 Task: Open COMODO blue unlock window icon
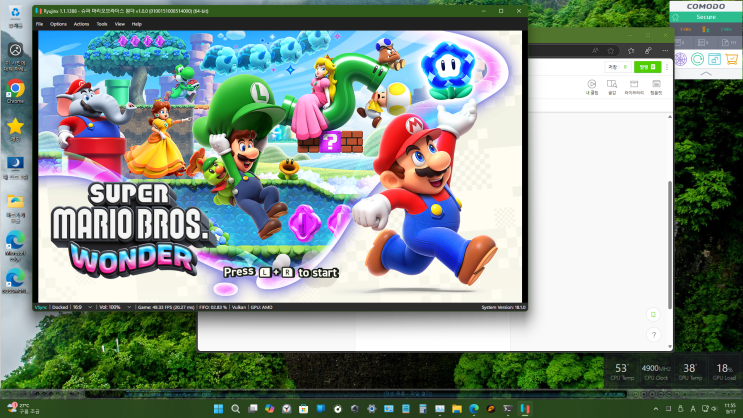click(x=715, y=59)
